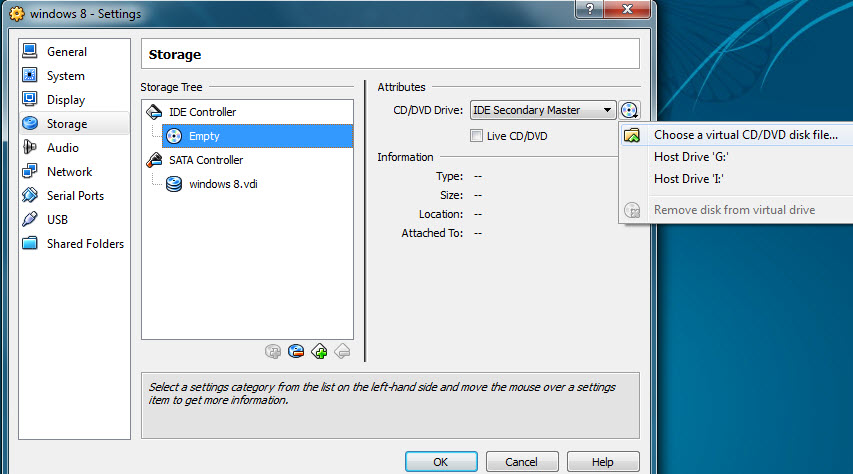Screen dimensions: 853x474
Task: Click the USB category plug icon
Action: 30,219
